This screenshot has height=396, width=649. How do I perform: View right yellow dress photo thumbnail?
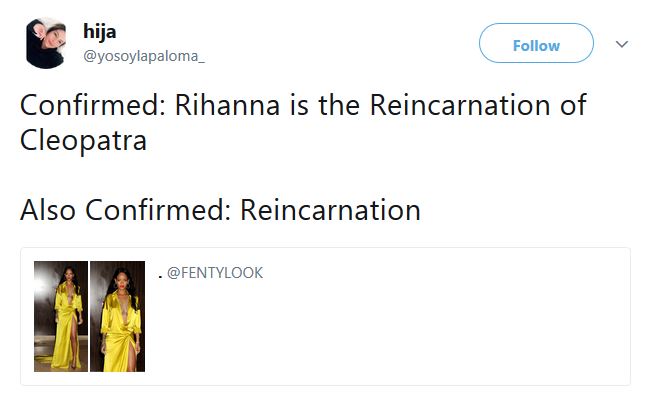[x=118, y=316]
